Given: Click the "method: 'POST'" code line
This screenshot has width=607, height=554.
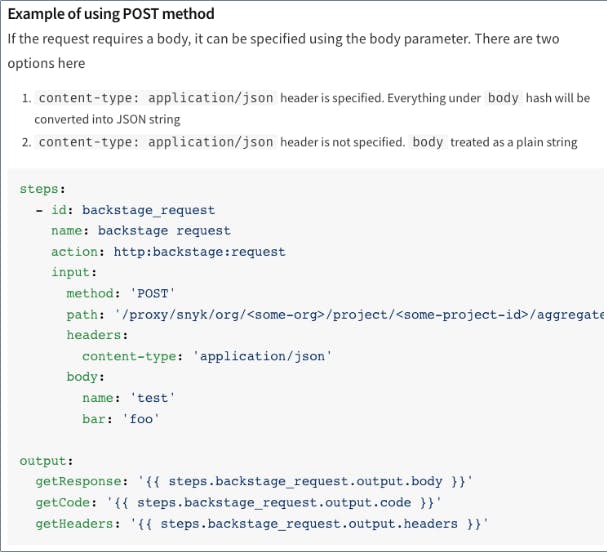Looking at the screenshot, I should pyautogui.click(x=120, y=293).
